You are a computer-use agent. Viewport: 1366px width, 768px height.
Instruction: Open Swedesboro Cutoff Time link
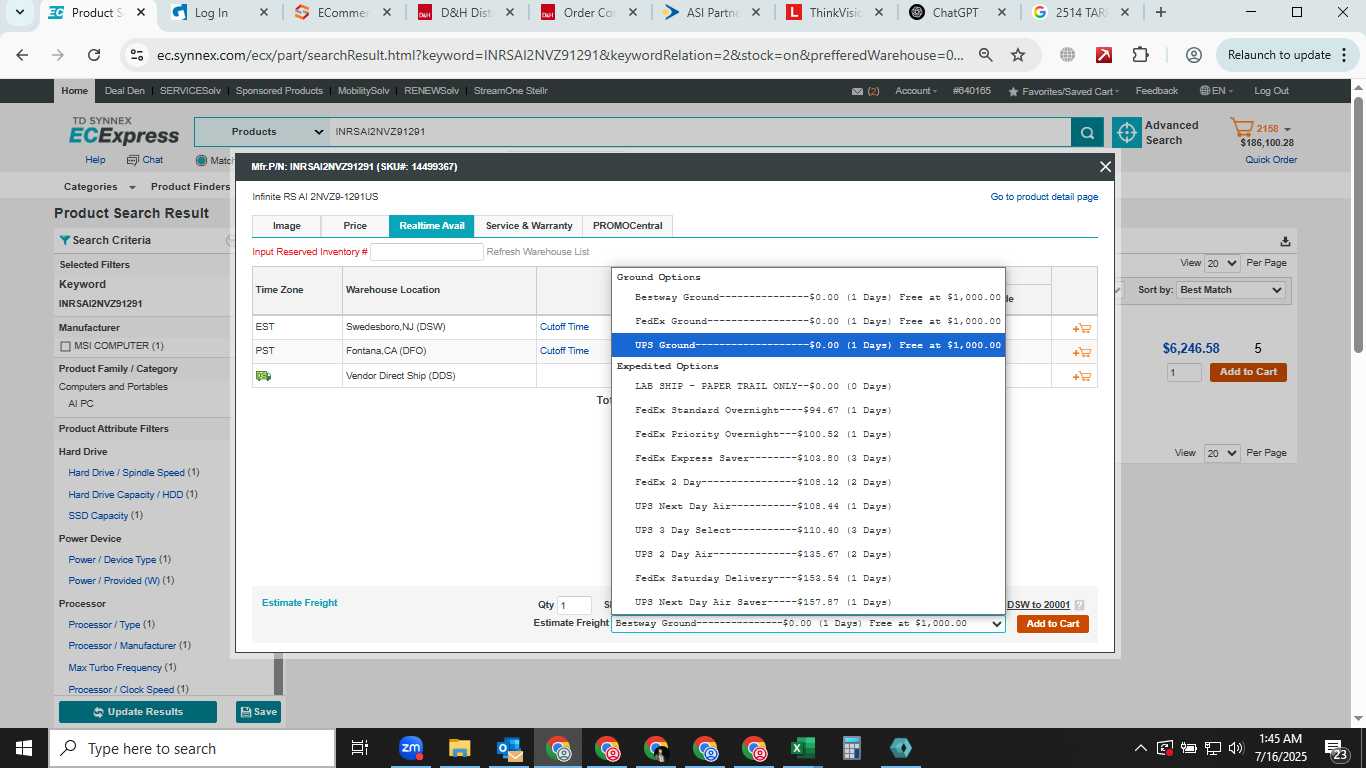tap(564, 327)
